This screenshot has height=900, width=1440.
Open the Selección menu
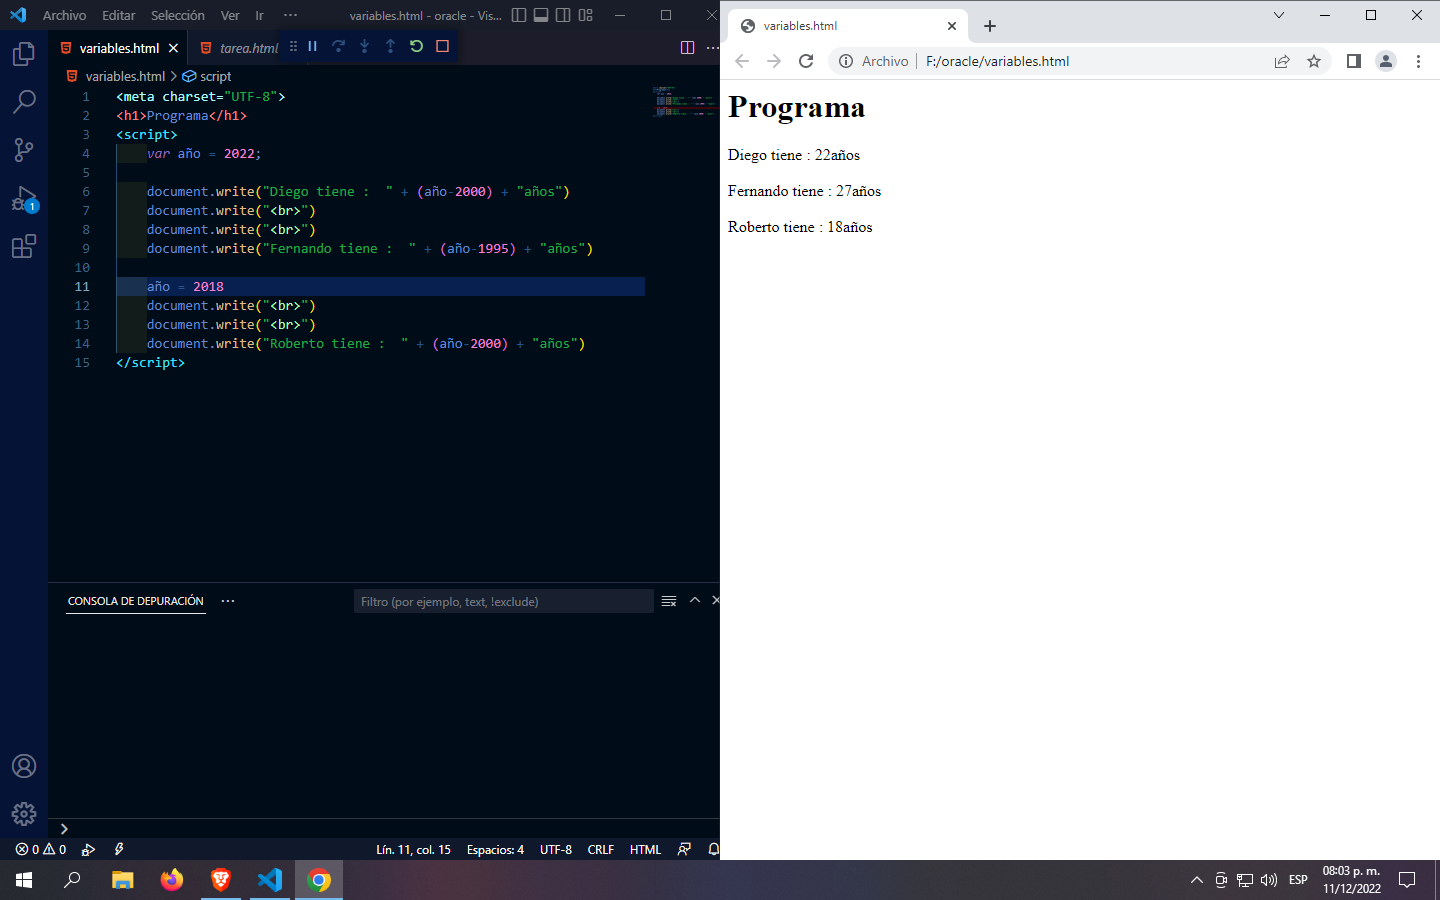[x=177, y=15]
